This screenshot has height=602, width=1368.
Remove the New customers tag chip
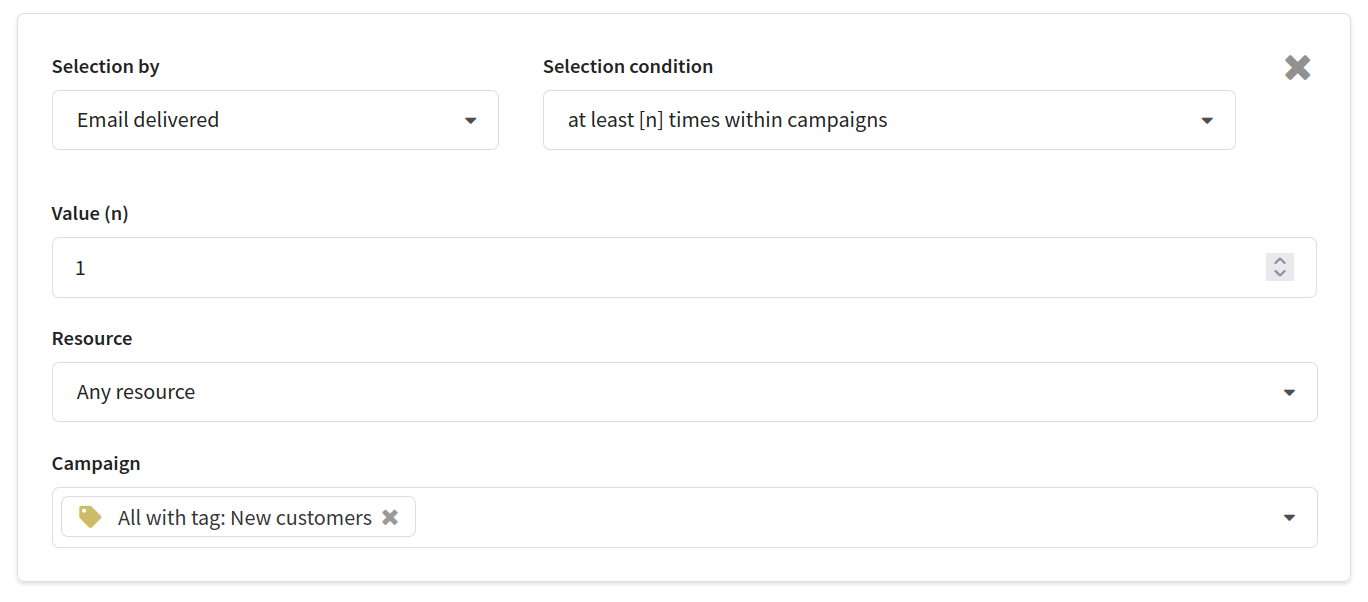pyautogui.click(x=390, y=517)
